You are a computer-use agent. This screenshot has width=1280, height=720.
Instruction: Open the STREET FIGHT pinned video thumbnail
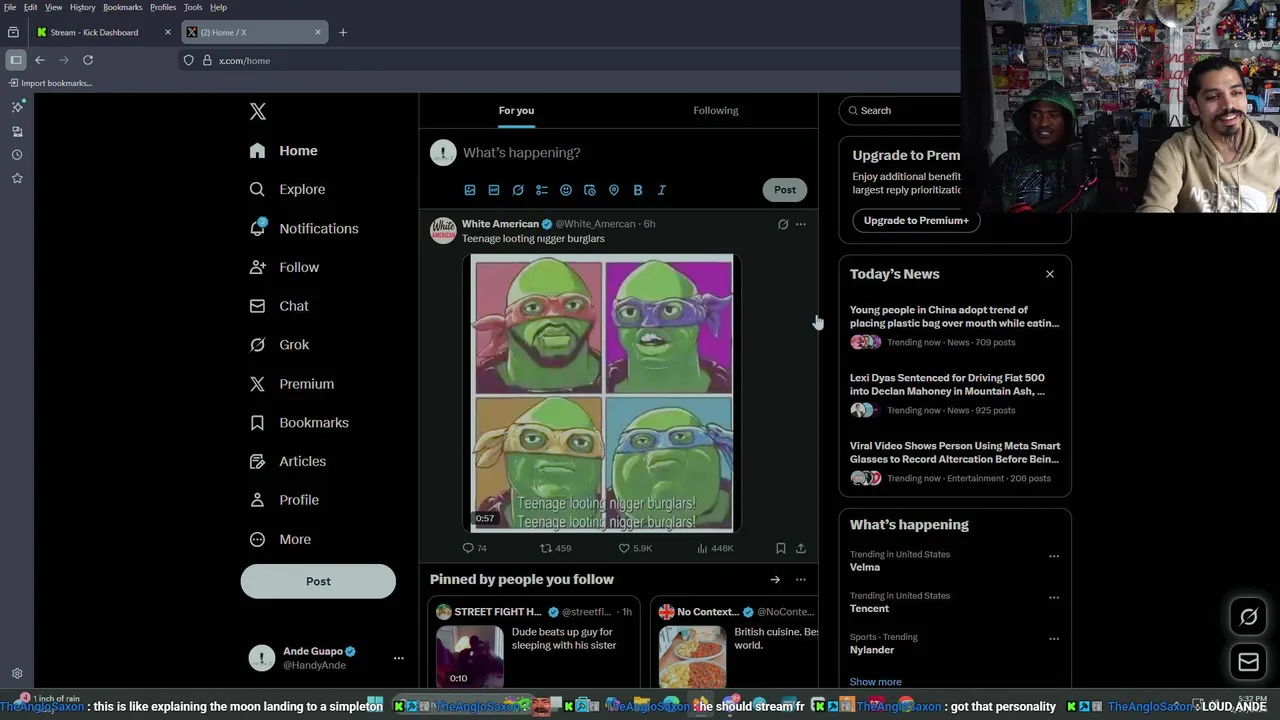[x=470, y=656]
